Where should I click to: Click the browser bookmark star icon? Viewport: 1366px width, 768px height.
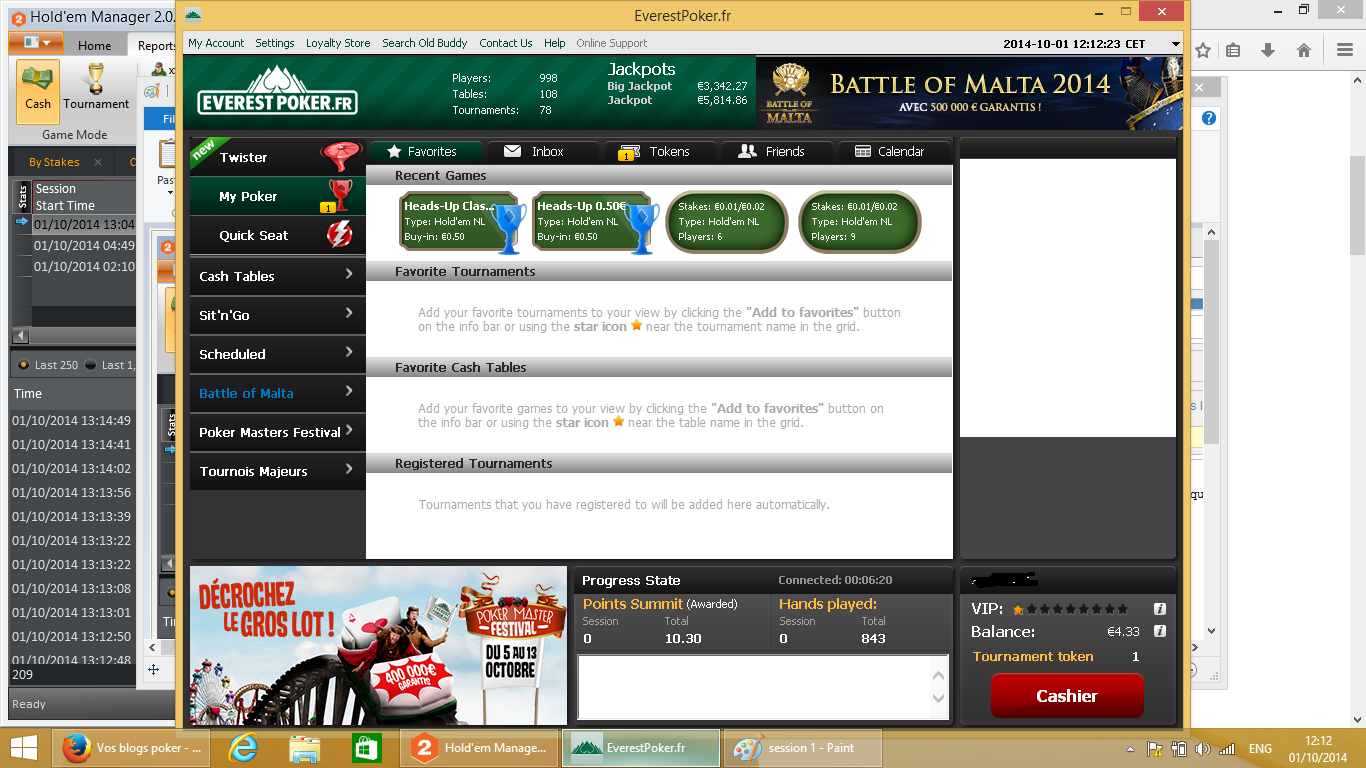[1203, 50]
